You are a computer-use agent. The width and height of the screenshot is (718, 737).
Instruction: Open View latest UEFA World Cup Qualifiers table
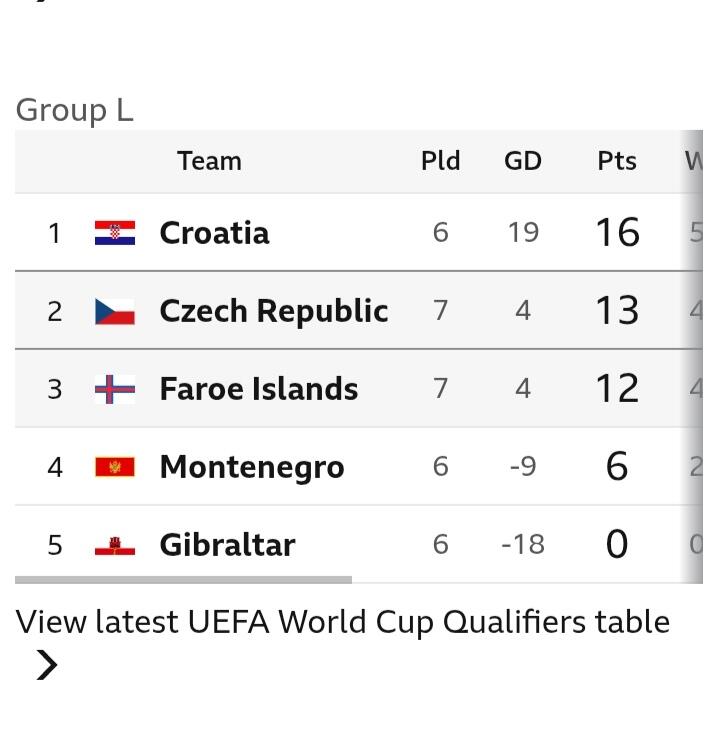[x=342, y=622]
